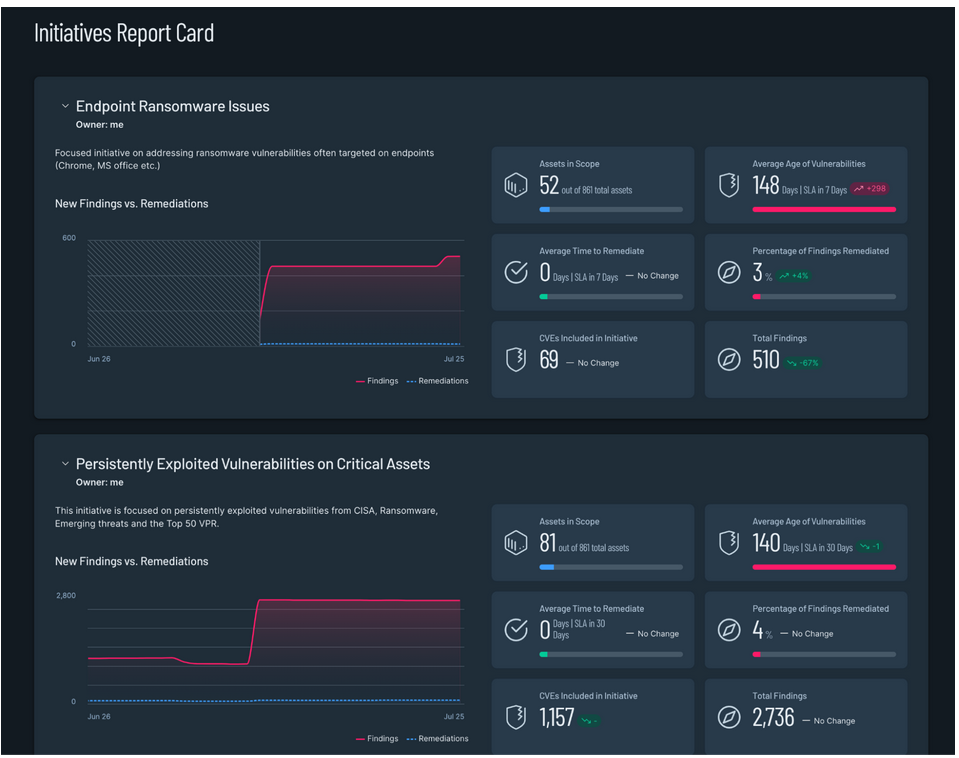Collapse Persistently Exploited Vulnerabilities on Critical Assets section
959x758 pixels.
(x=65, y=464)
